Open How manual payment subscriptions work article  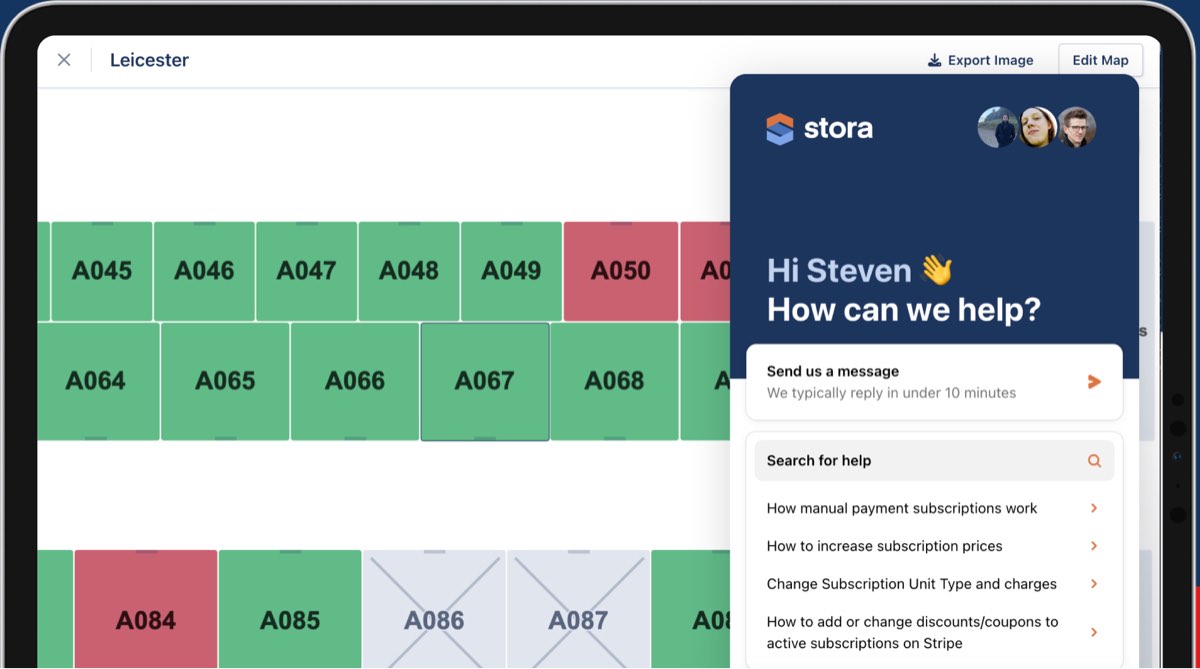934,508
